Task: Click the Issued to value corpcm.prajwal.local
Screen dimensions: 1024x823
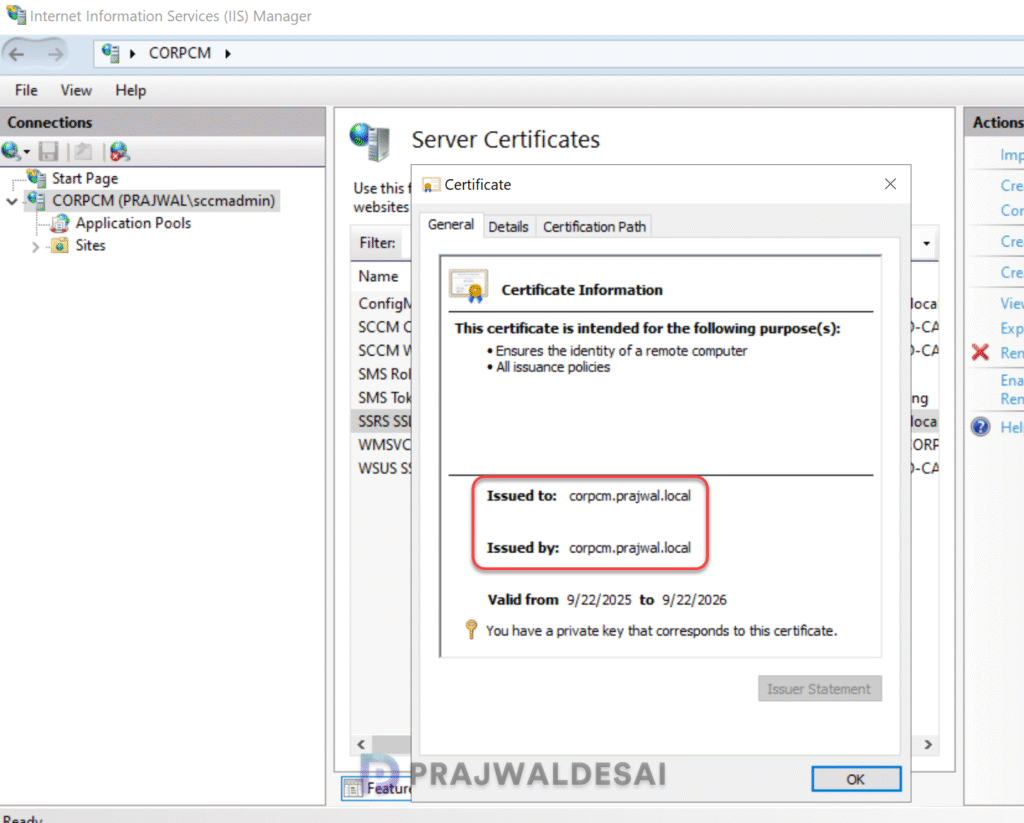Action: [630, 496]
